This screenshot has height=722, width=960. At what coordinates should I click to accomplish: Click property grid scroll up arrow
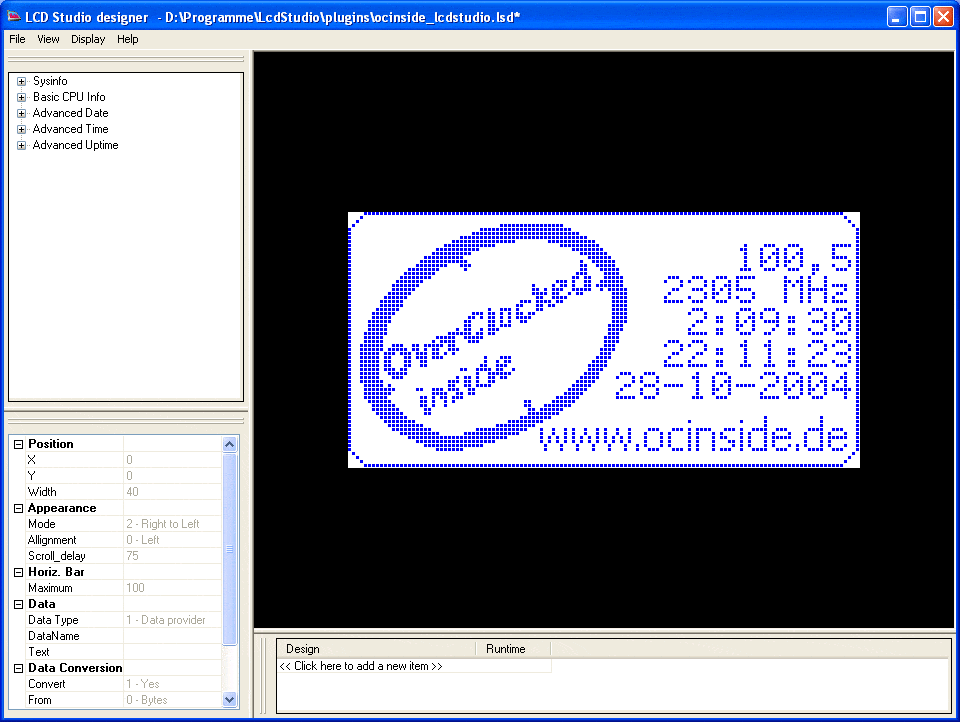230,445
